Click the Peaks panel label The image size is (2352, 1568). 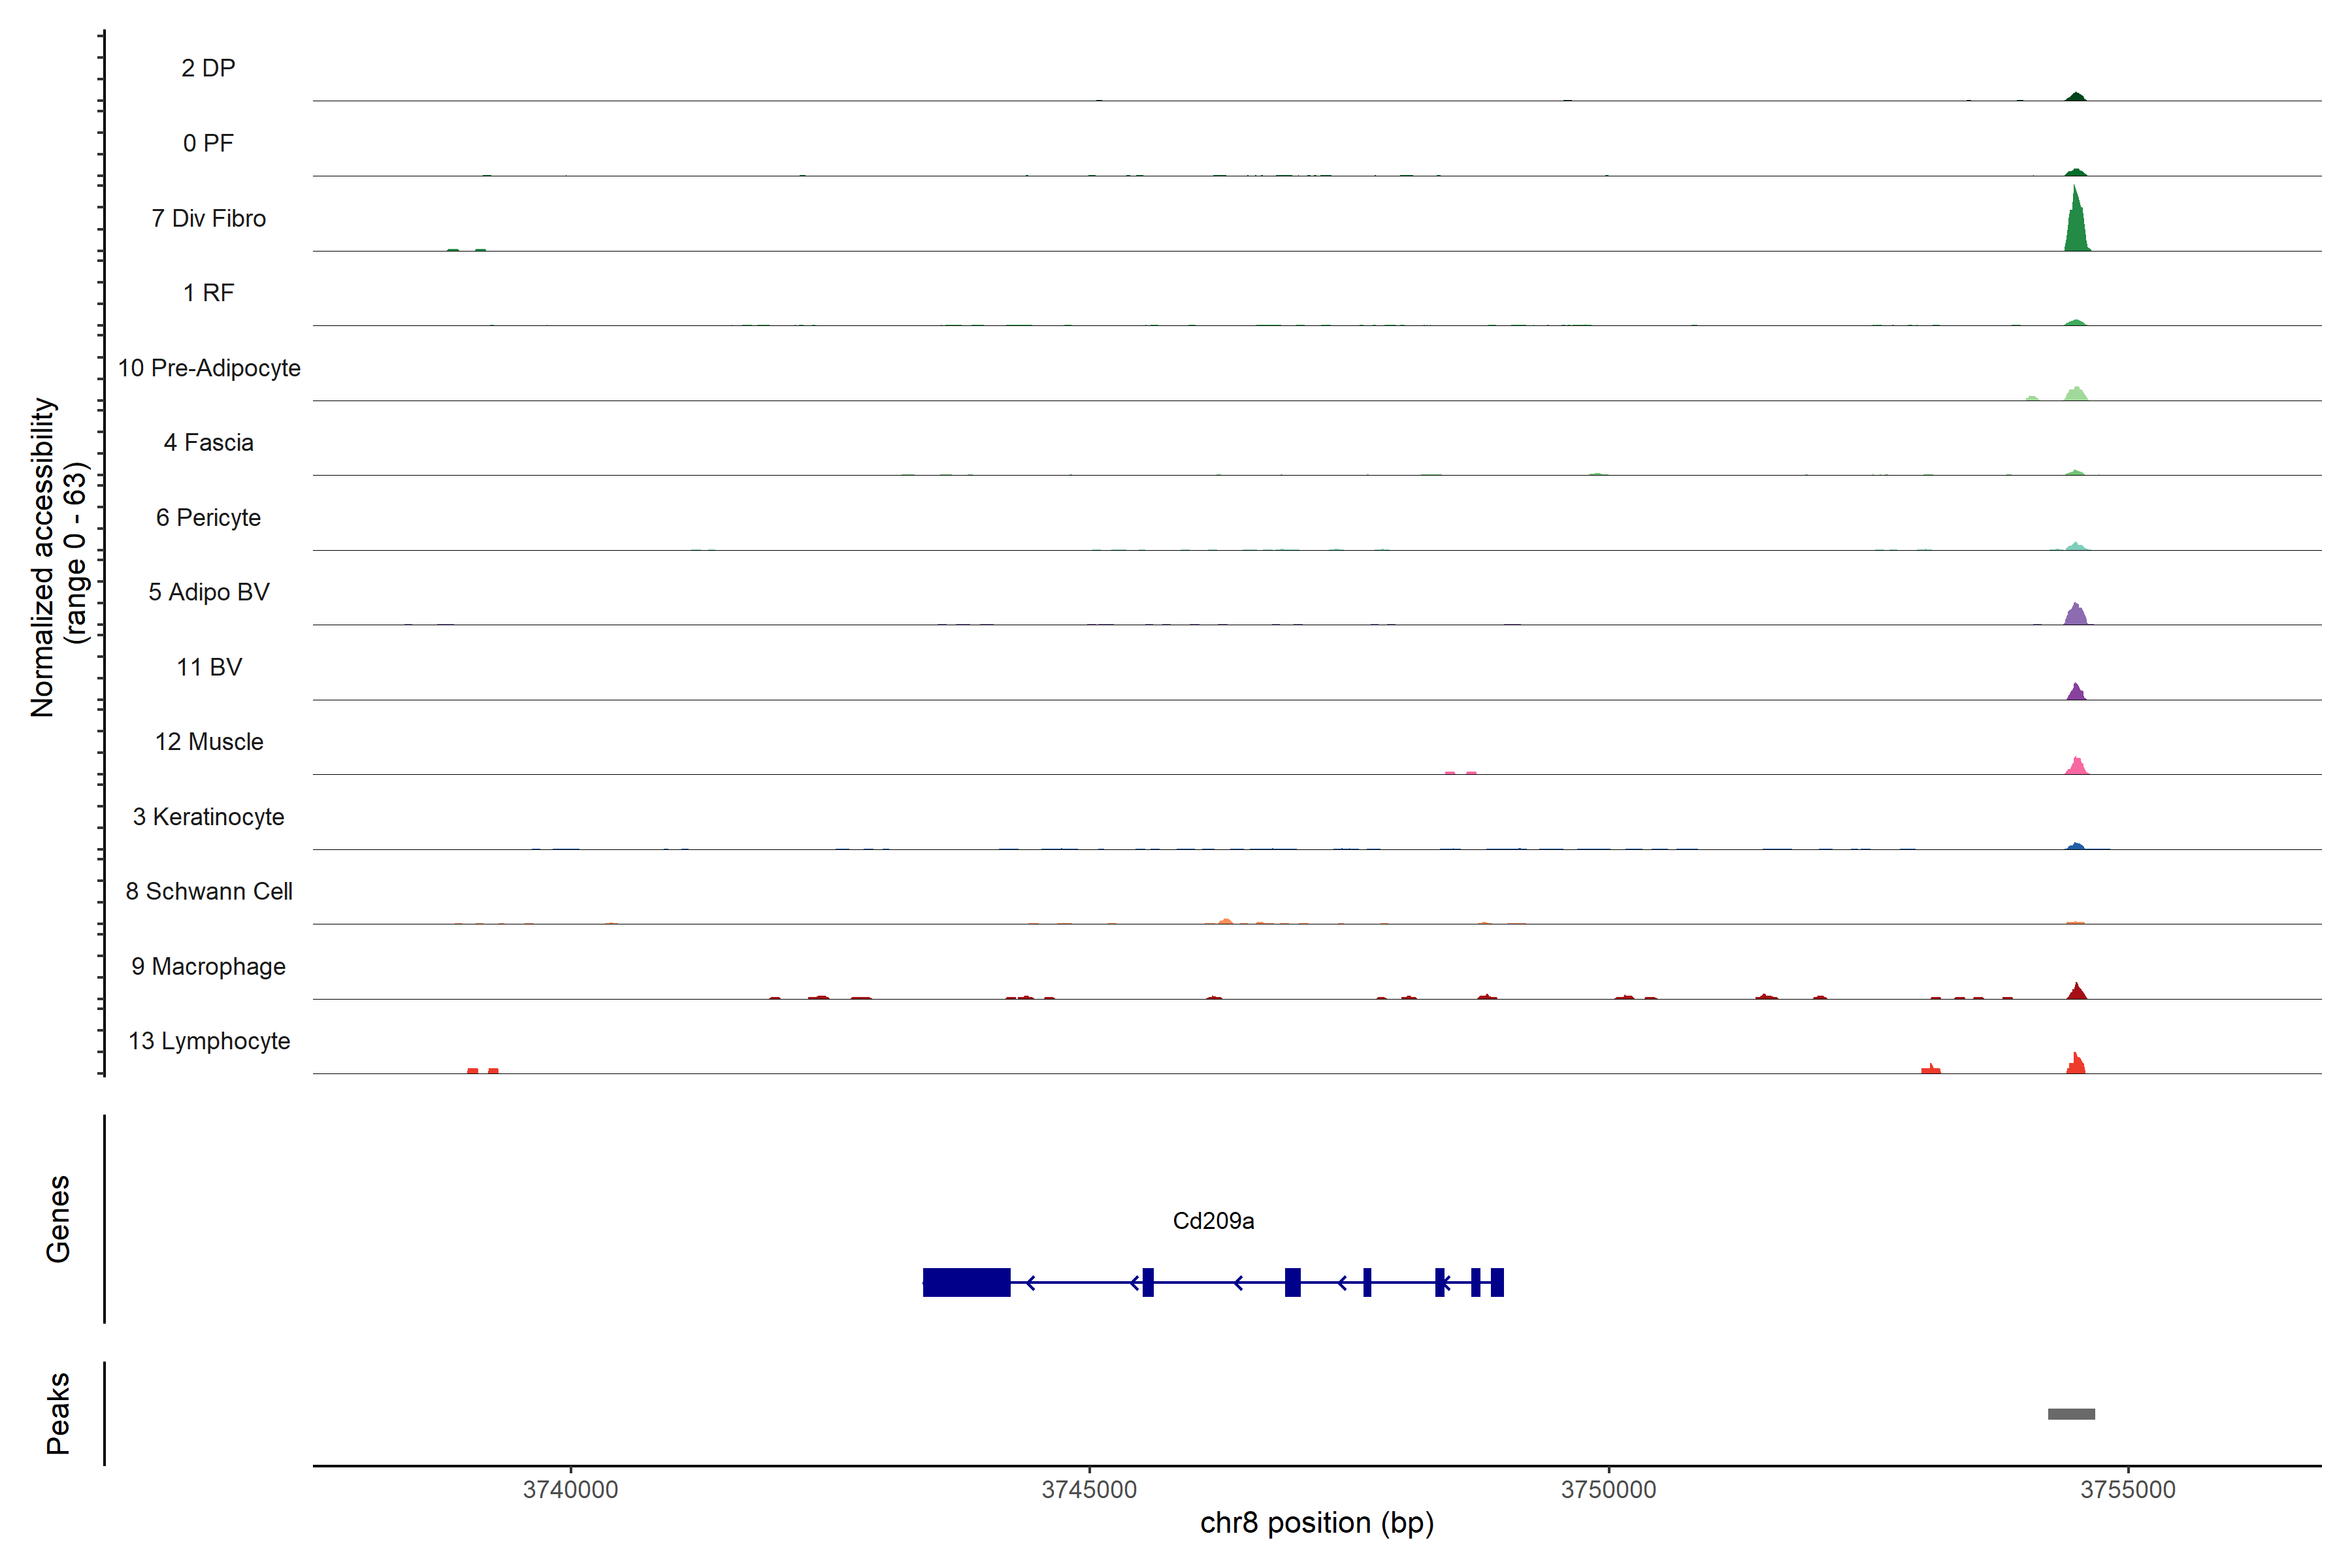58,1413
